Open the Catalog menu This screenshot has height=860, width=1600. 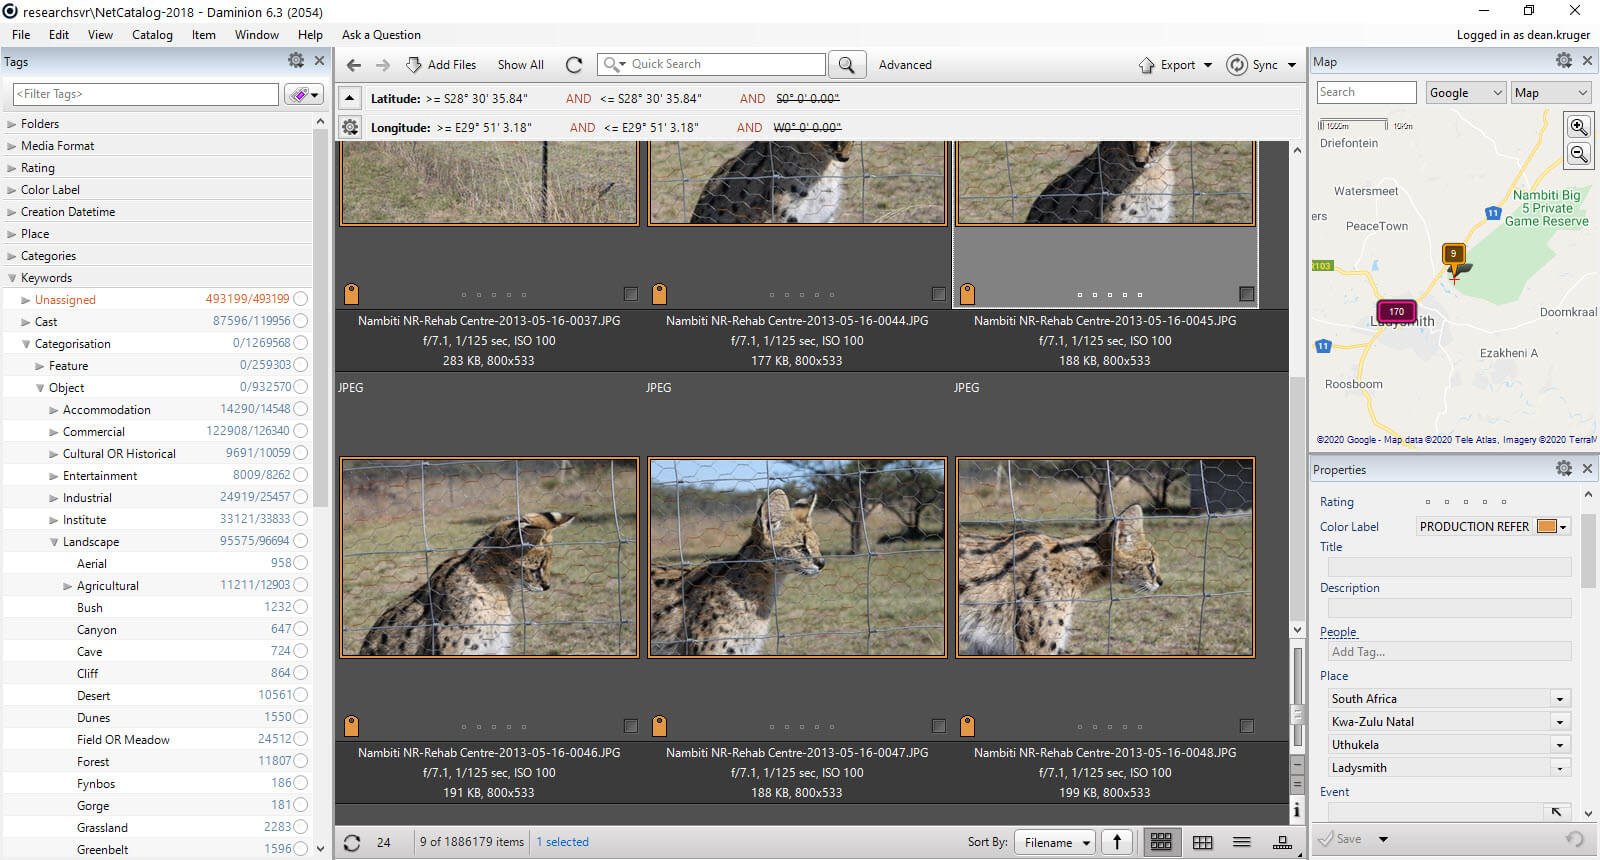[152, 35]
